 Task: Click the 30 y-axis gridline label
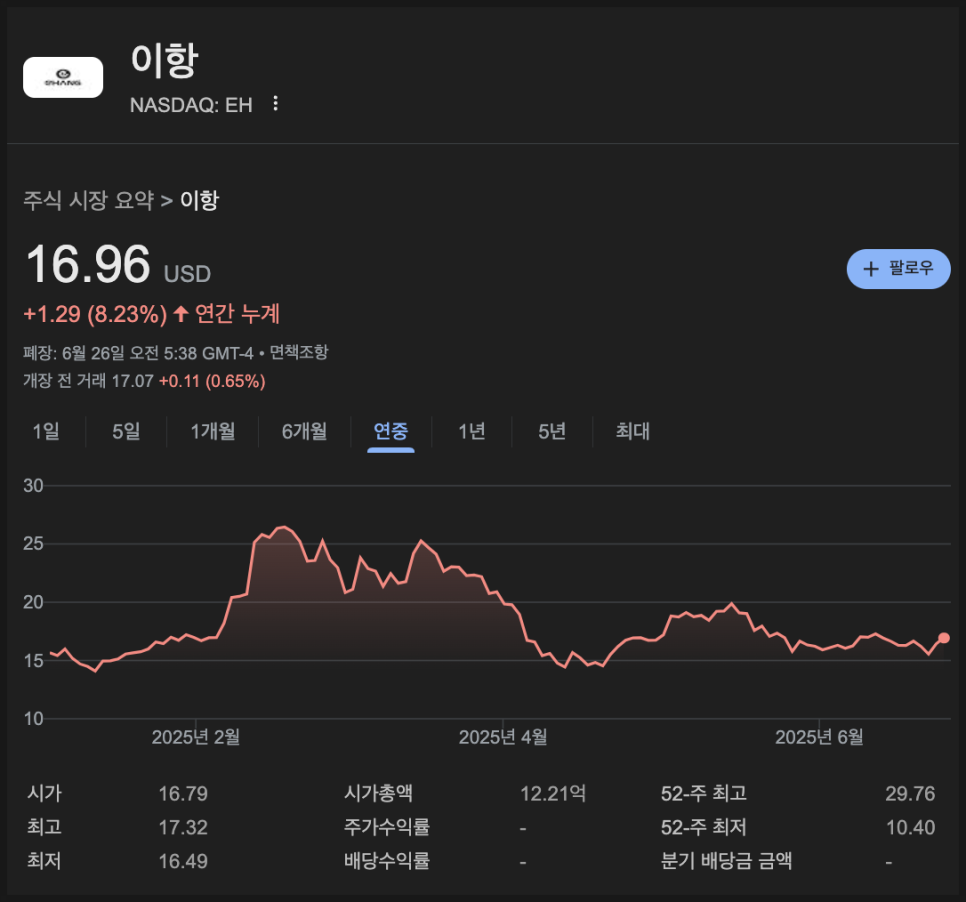[33, 486]
